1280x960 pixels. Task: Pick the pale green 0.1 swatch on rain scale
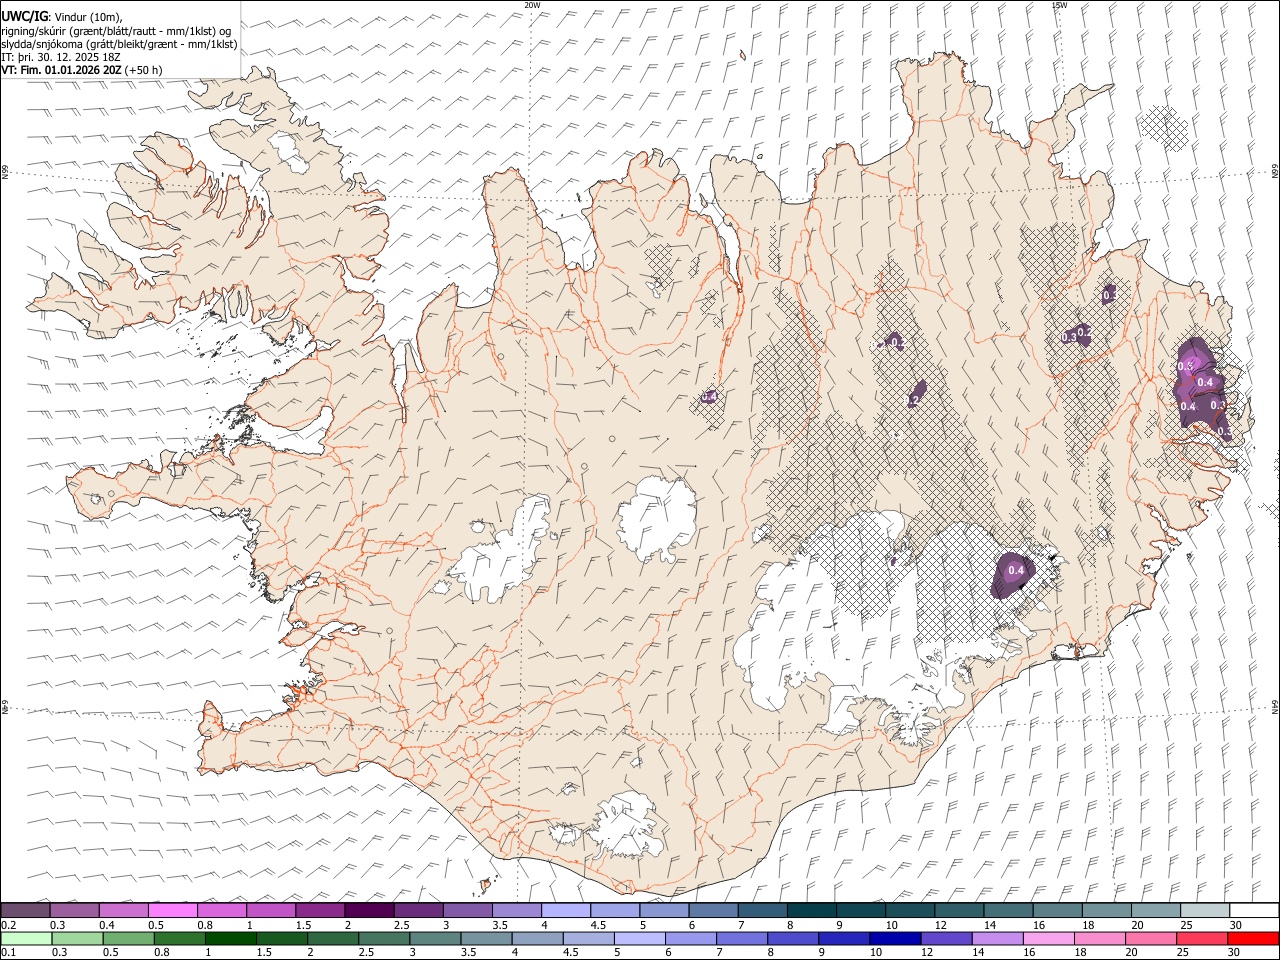tap(26, 939)
